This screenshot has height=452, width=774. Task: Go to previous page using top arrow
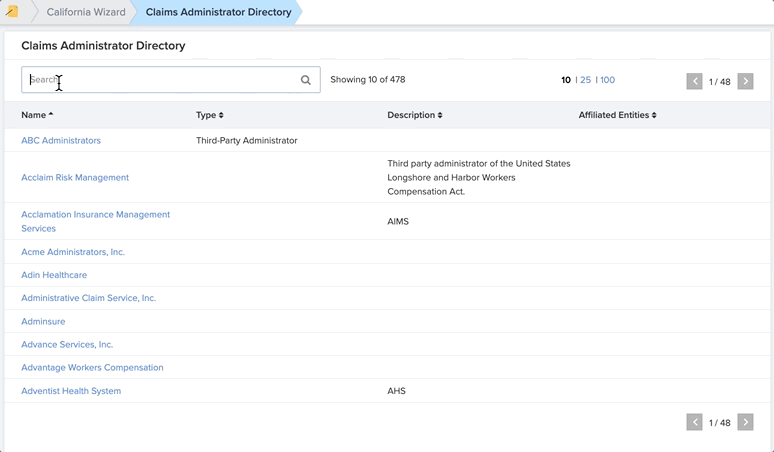[x=694, y=81]
